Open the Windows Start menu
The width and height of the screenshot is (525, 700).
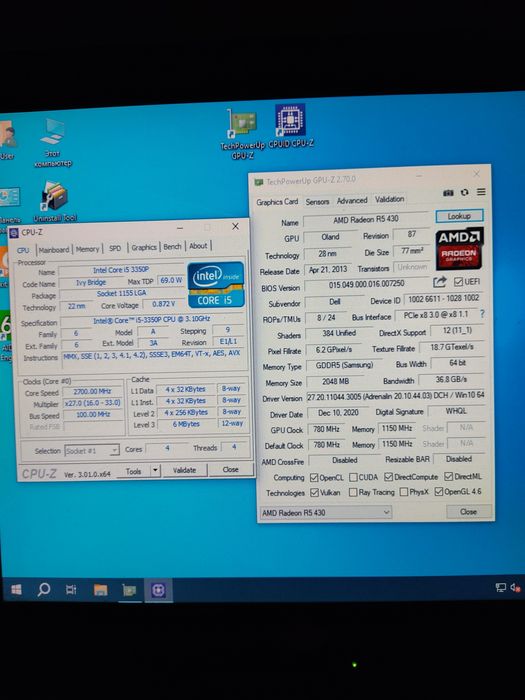16,590
